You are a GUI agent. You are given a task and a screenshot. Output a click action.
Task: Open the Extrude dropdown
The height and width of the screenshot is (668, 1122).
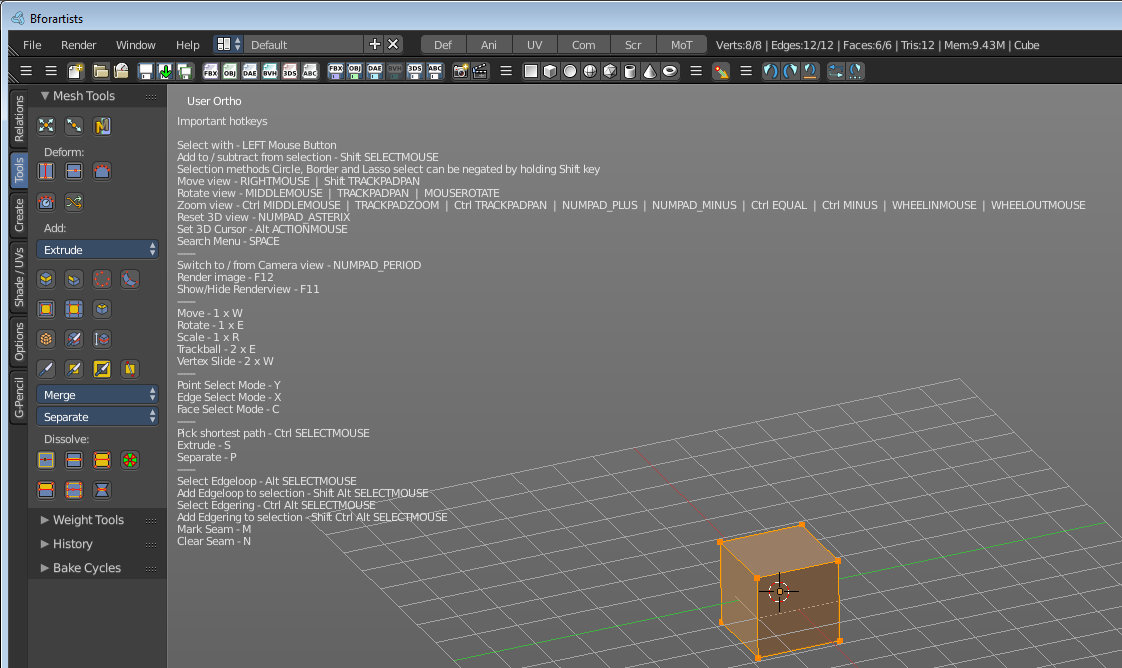(x=97, y=250)
